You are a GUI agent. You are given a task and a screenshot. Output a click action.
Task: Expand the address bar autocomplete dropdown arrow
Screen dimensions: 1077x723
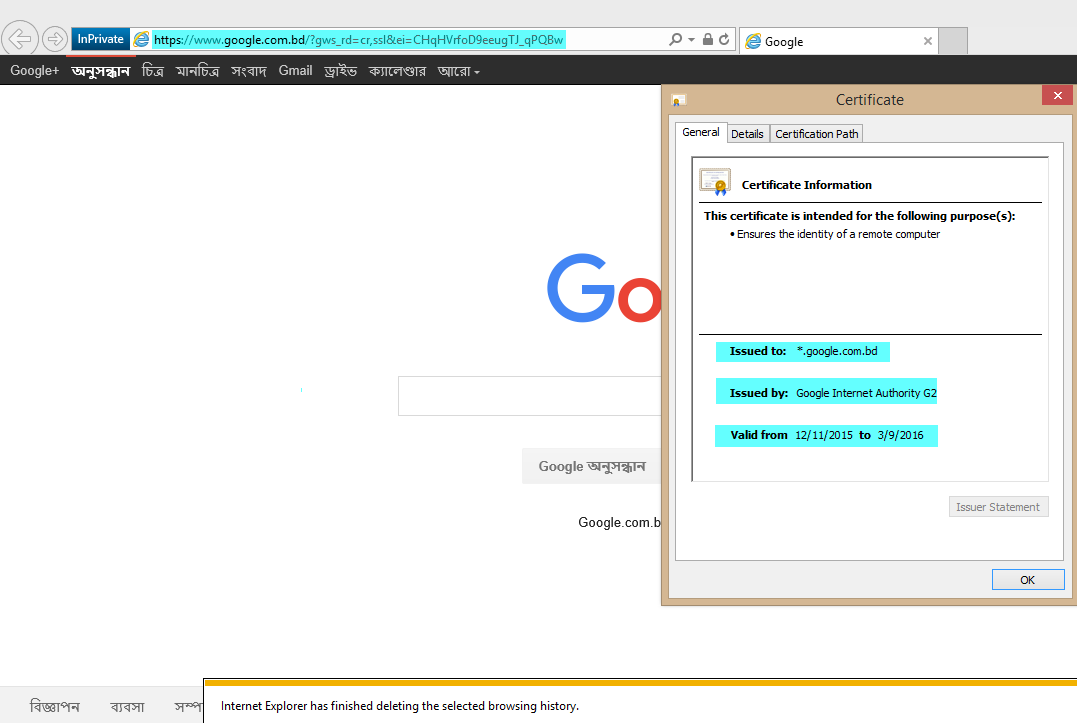click(x=692, y=40)
